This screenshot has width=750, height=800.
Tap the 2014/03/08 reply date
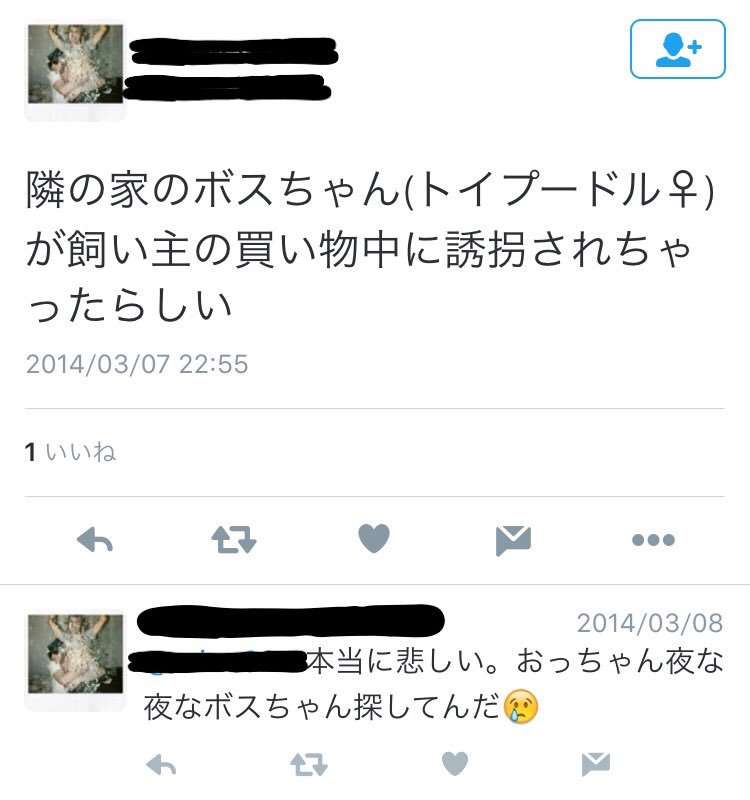pyautogui.click(x=650, y=623)
